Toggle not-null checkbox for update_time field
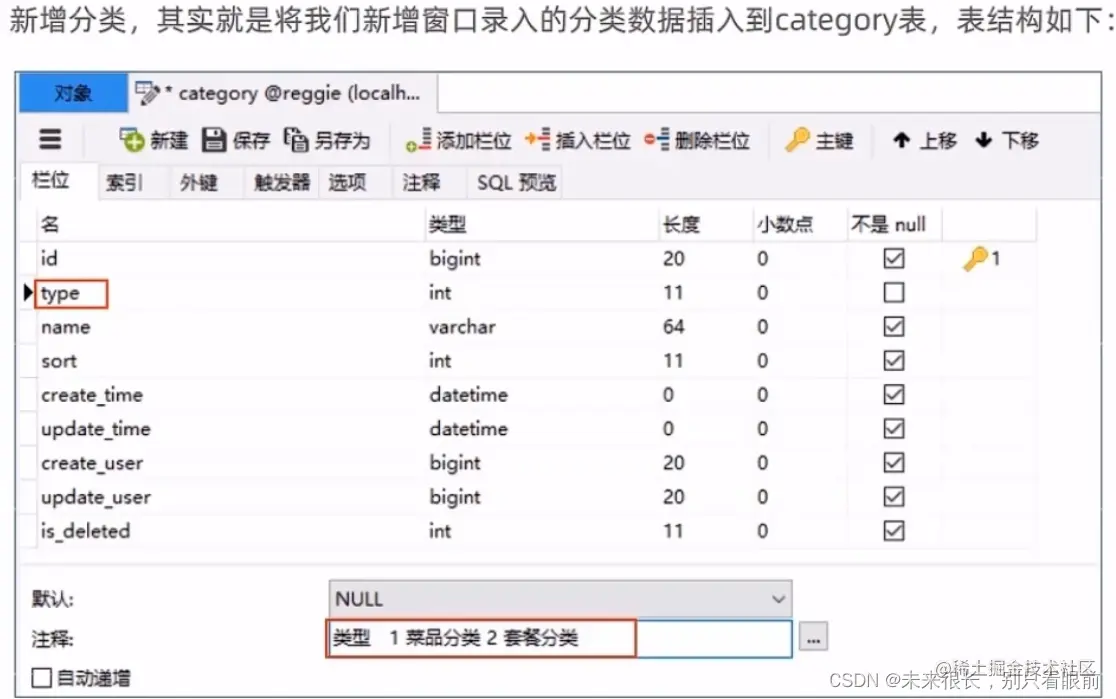Screen dimensions: 1116x699 point(894,429)
